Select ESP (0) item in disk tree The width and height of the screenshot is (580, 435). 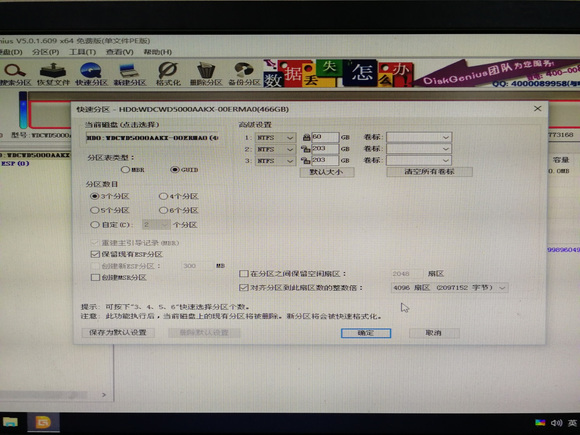pos(16,163)
